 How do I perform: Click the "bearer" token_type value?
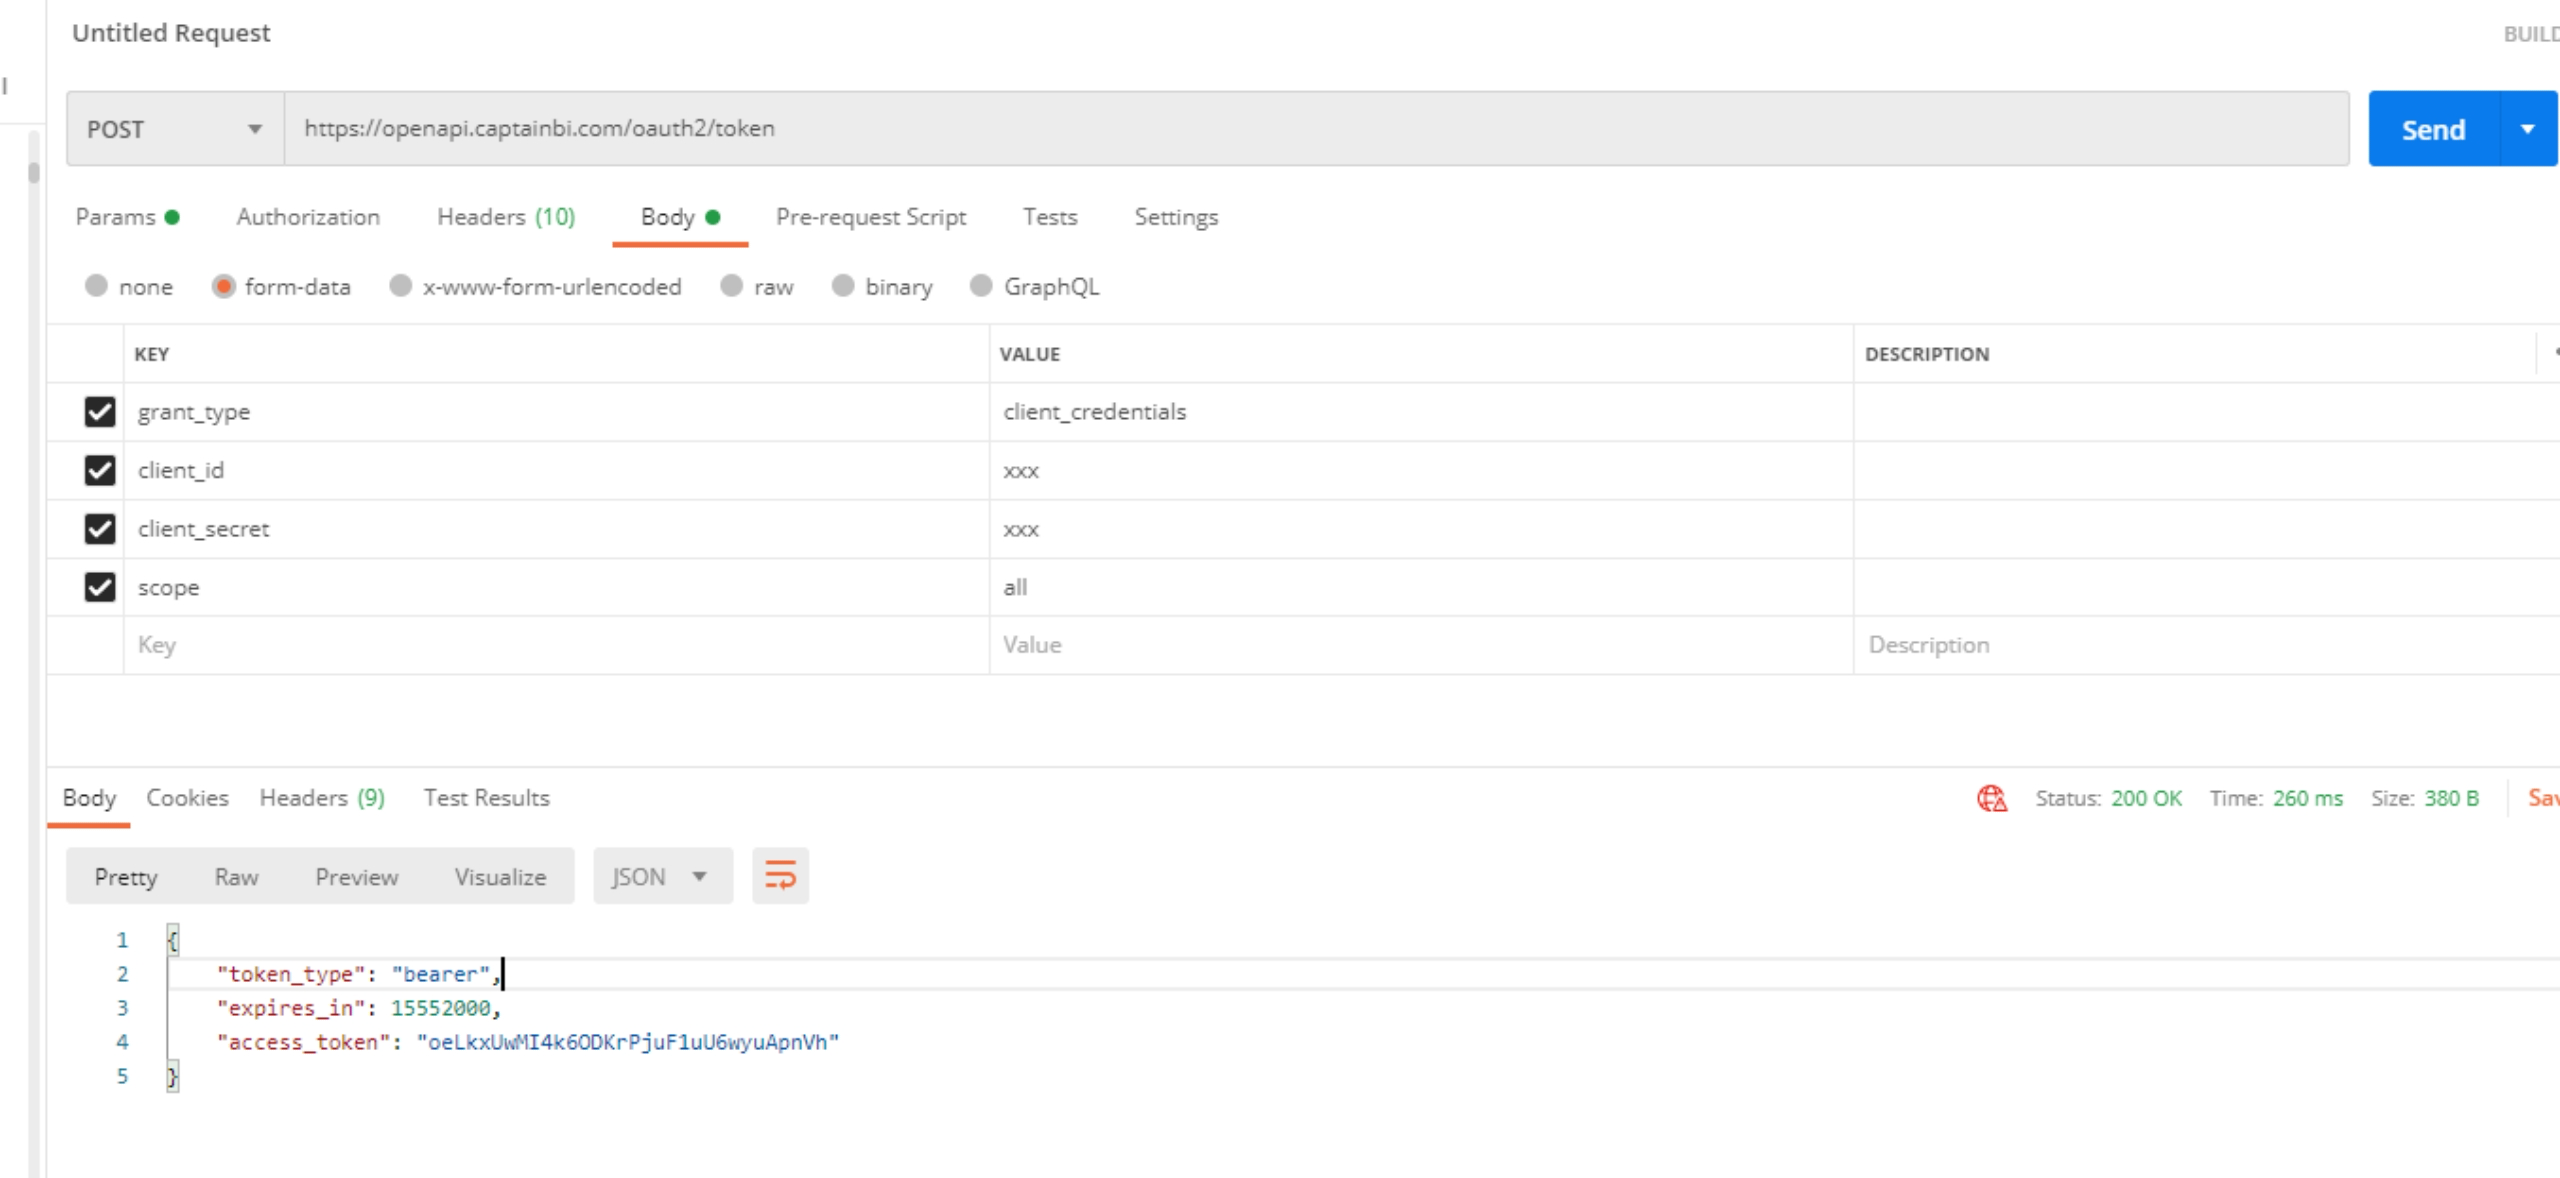pos(441,974)
